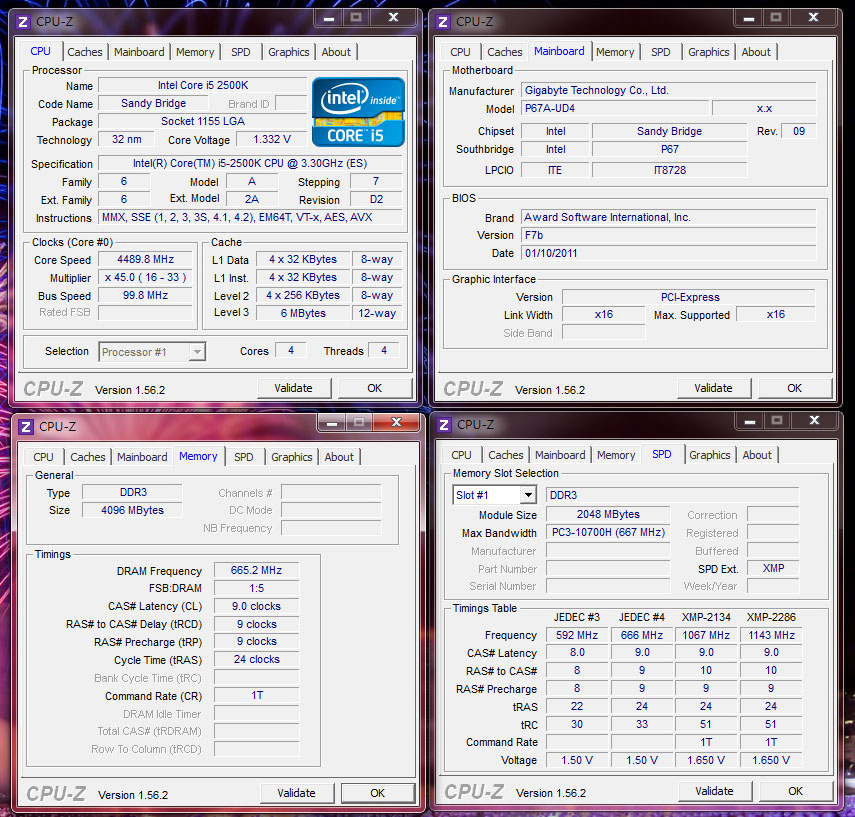This screenshot has width=855, height=817.
Task: Click the Multiplier value x 45.0
Action: 145,277
